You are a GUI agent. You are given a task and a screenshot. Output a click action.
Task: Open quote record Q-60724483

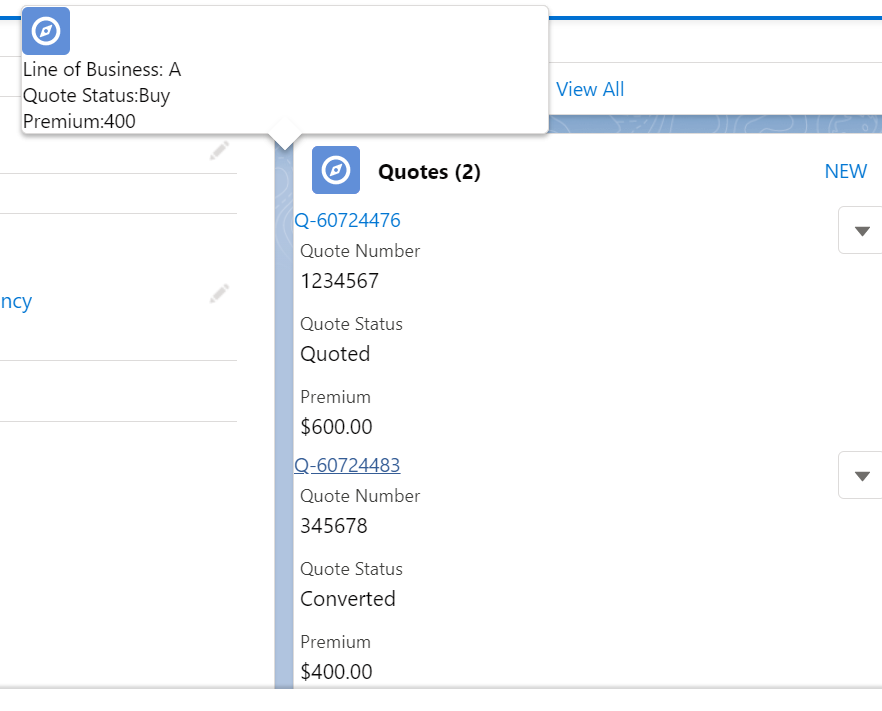pos(347,465)
